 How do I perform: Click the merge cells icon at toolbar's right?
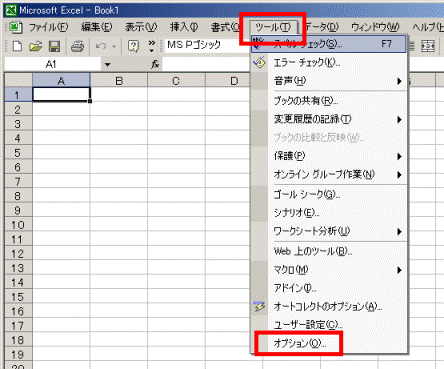click(x=428, y=46)
